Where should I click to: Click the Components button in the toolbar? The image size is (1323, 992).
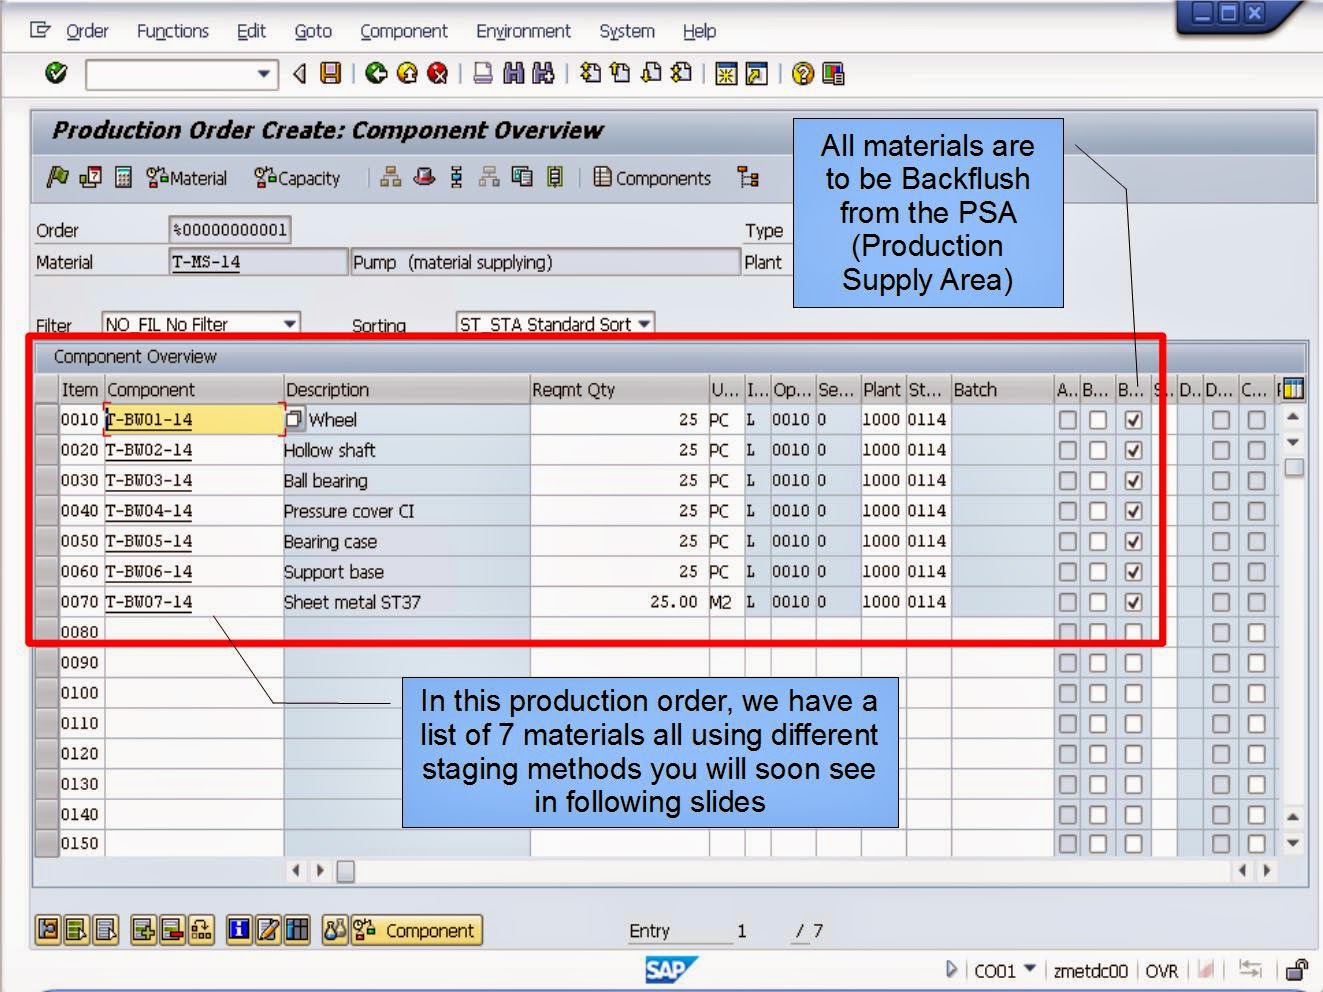(653, 178)
